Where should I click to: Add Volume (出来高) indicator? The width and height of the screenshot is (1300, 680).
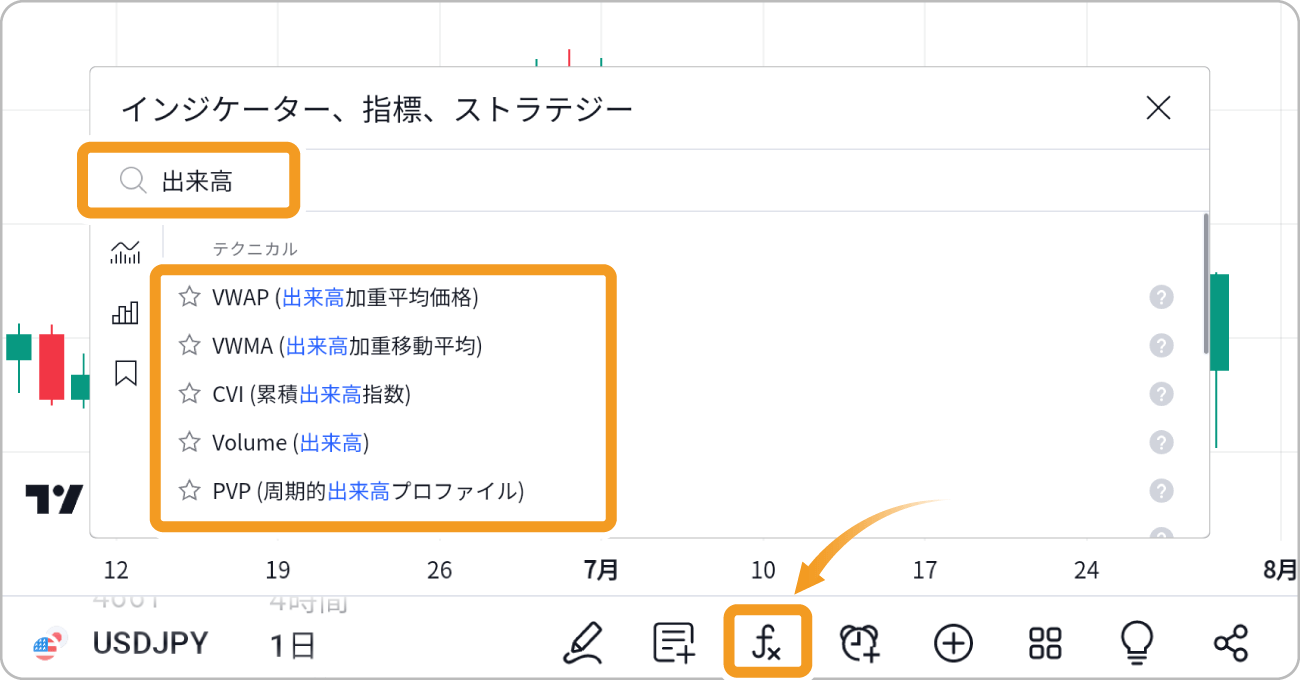291,442
